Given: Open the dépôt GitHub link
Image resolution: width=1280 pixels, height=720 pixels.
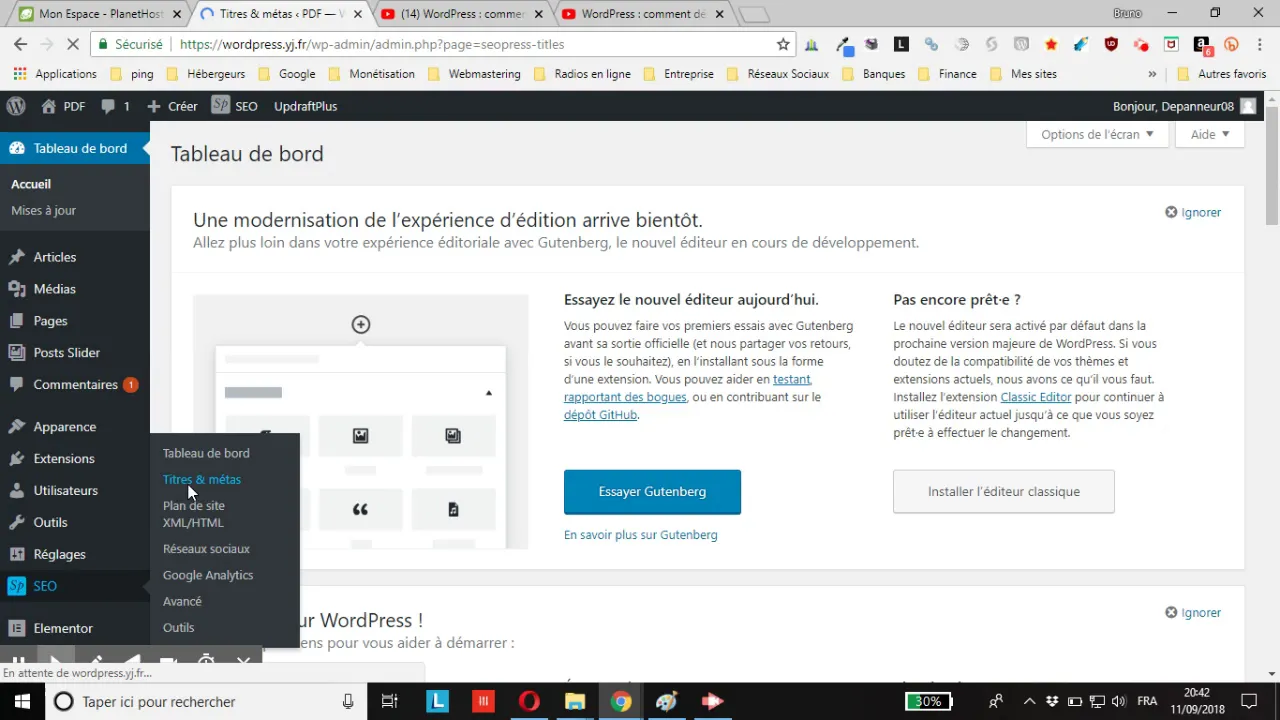Looking at the screenshot, I should coord(600,415).
